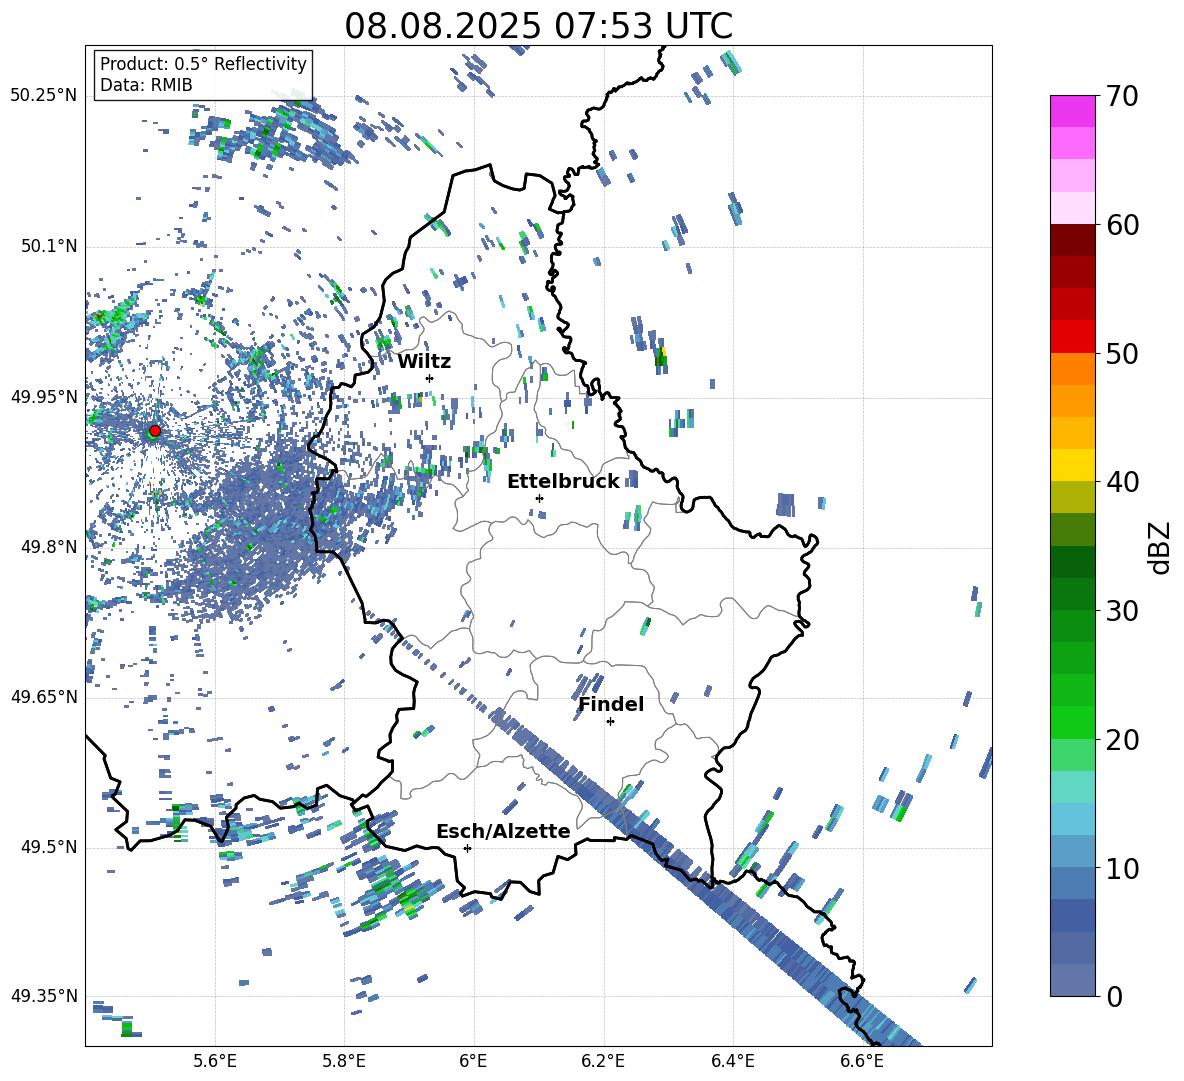Click the dBZ colorbar axis label
The height and width of the screenshot is (1081, 1184).
(1158, 547)
